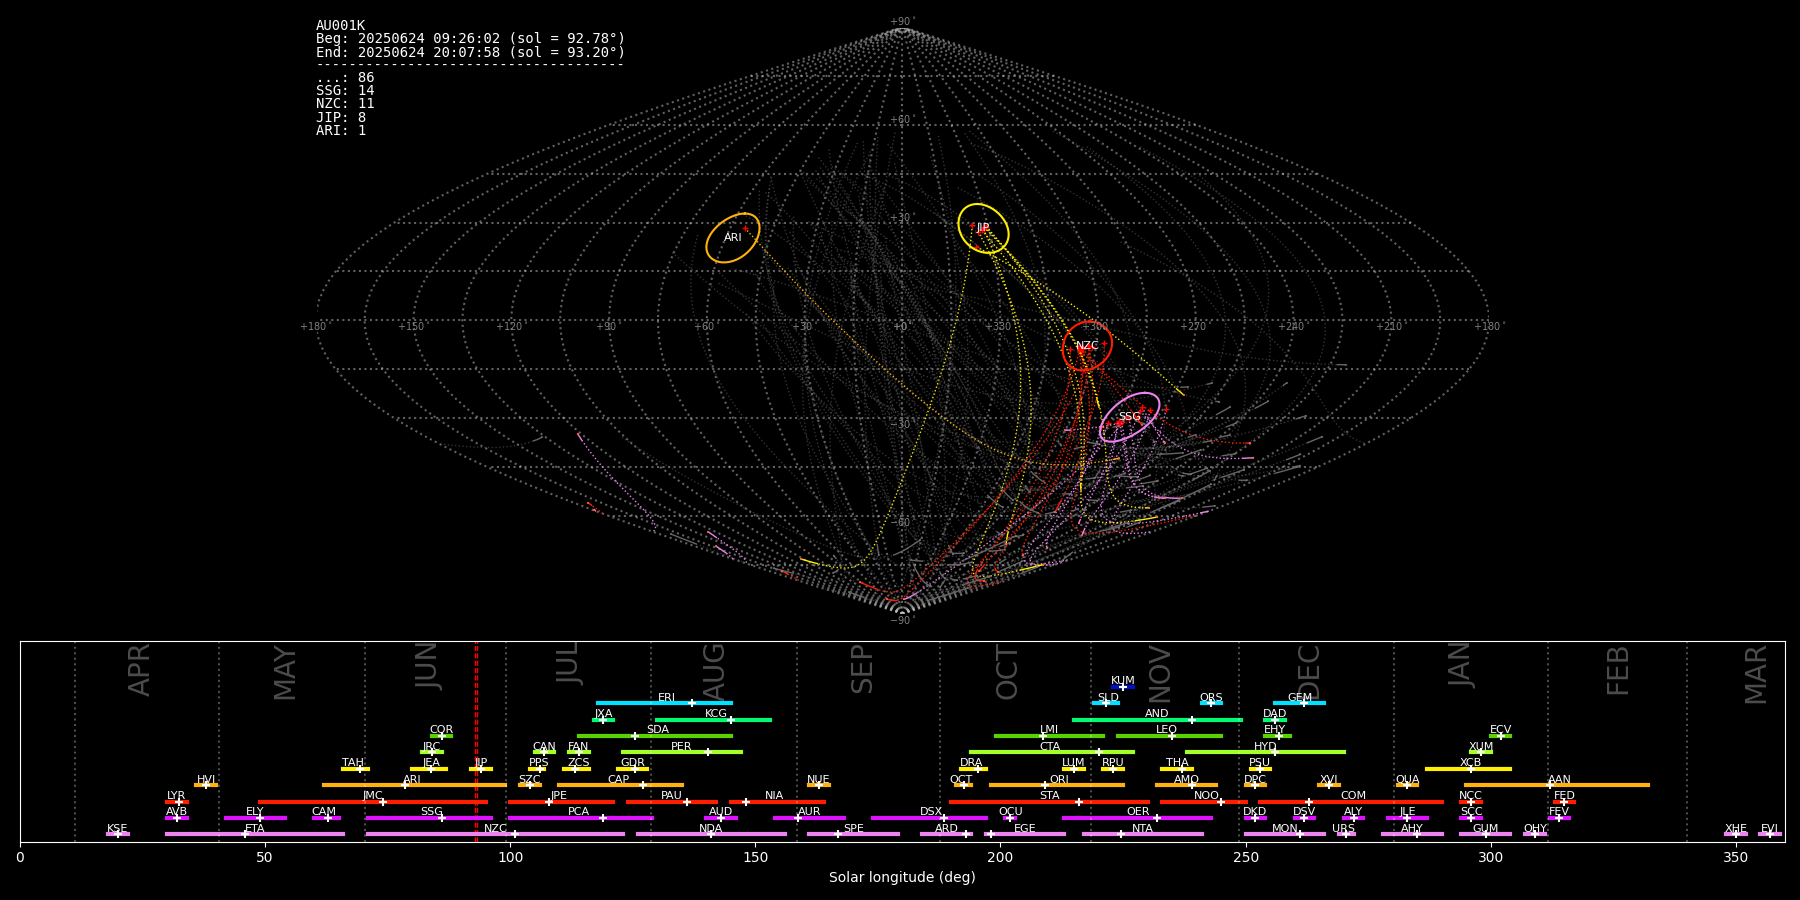Click the 'Solar longitude (deg)' axis title
The image size is (1800, 900).
click(902, 878)
